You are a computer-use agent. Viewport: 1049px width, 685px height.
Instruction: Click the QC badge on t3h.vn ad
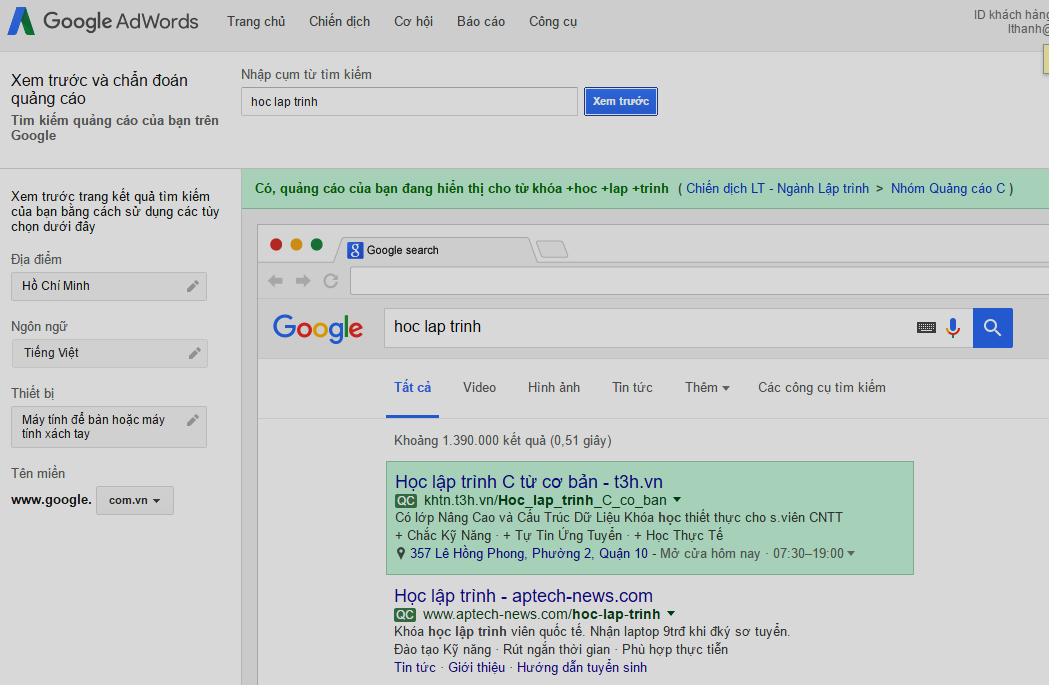point(406,500)
